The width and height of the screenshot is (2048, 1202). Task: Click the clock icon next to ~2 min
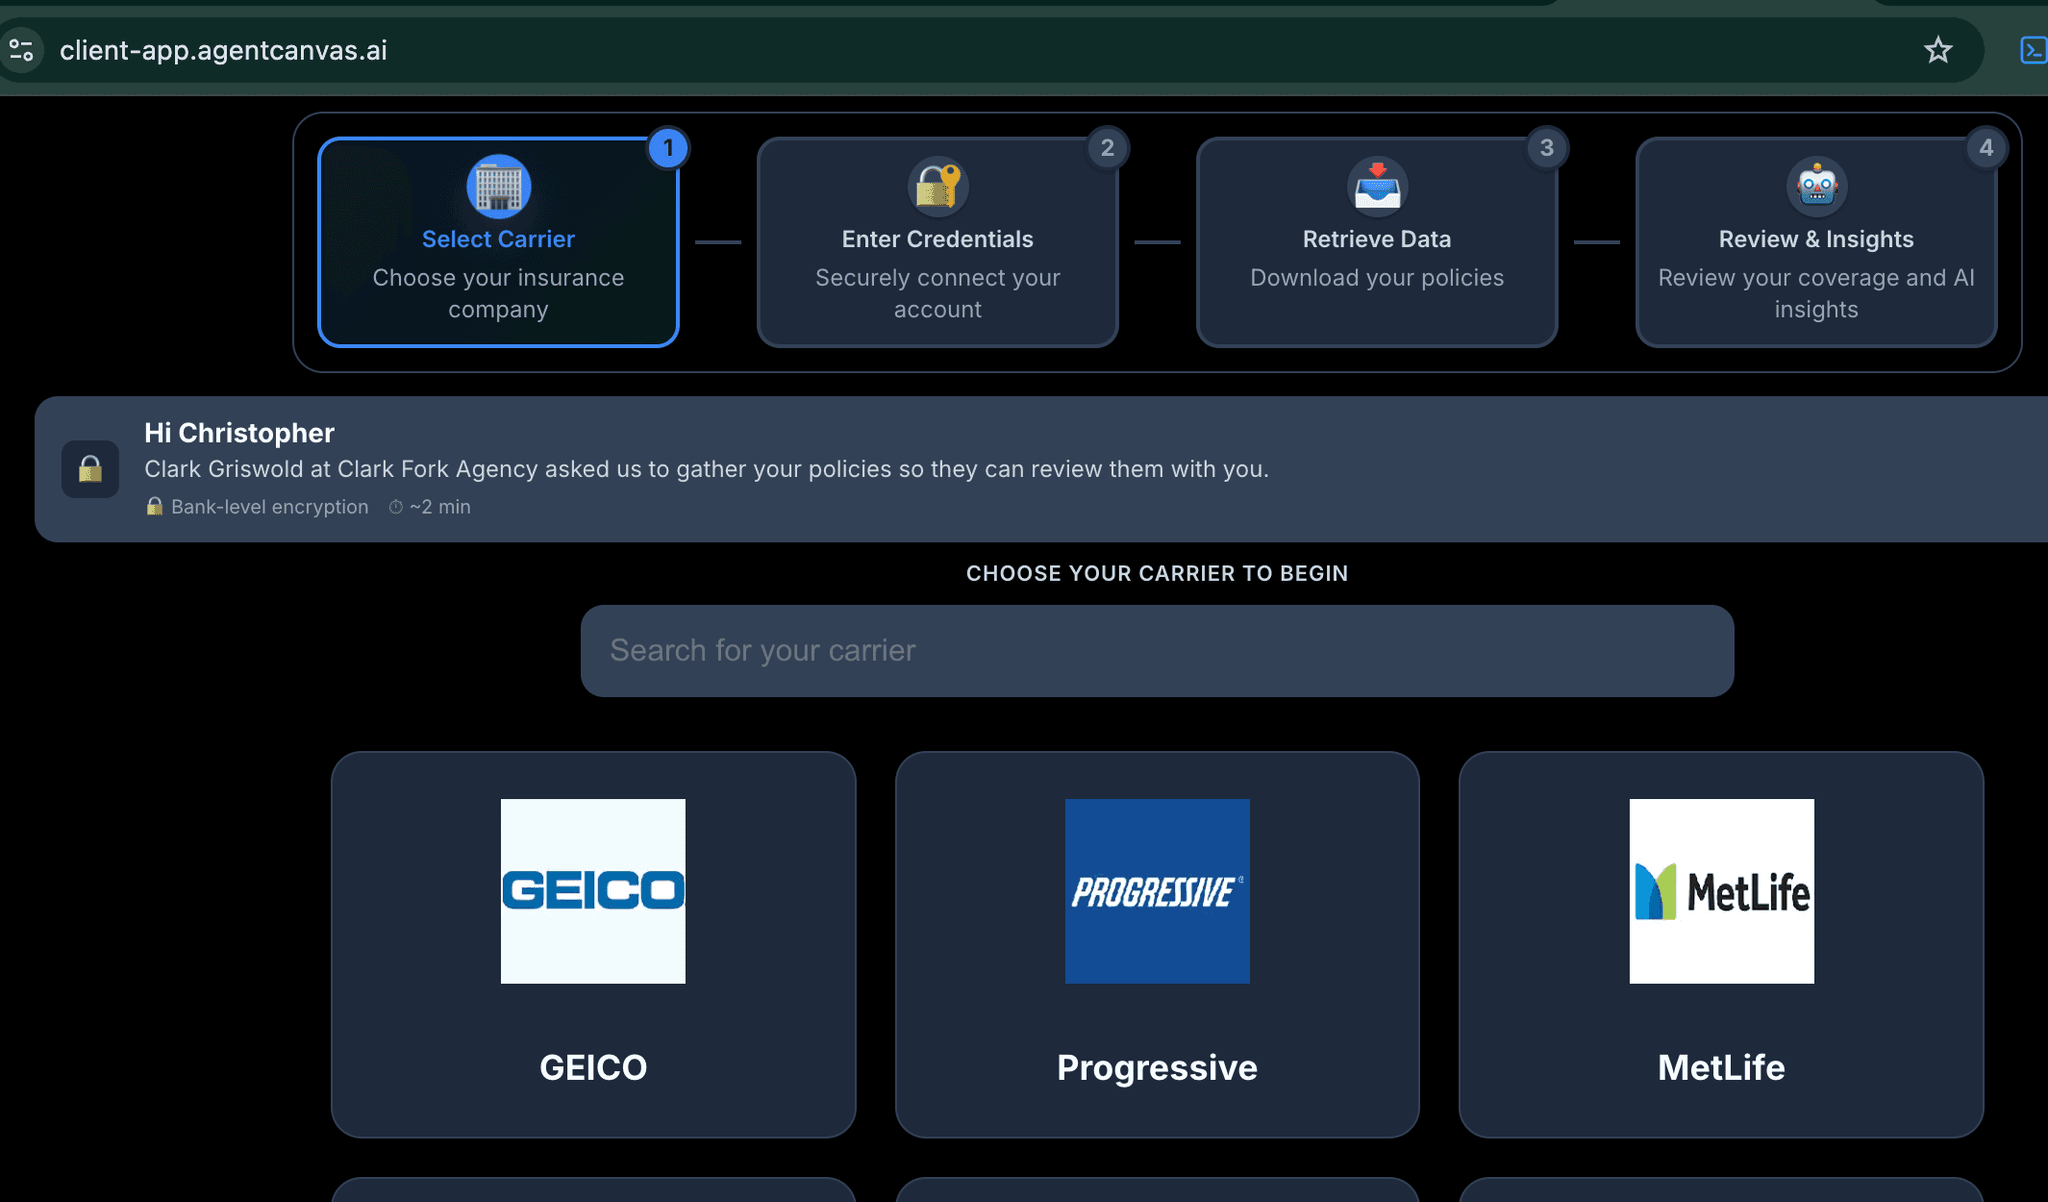tap(396, 507)
